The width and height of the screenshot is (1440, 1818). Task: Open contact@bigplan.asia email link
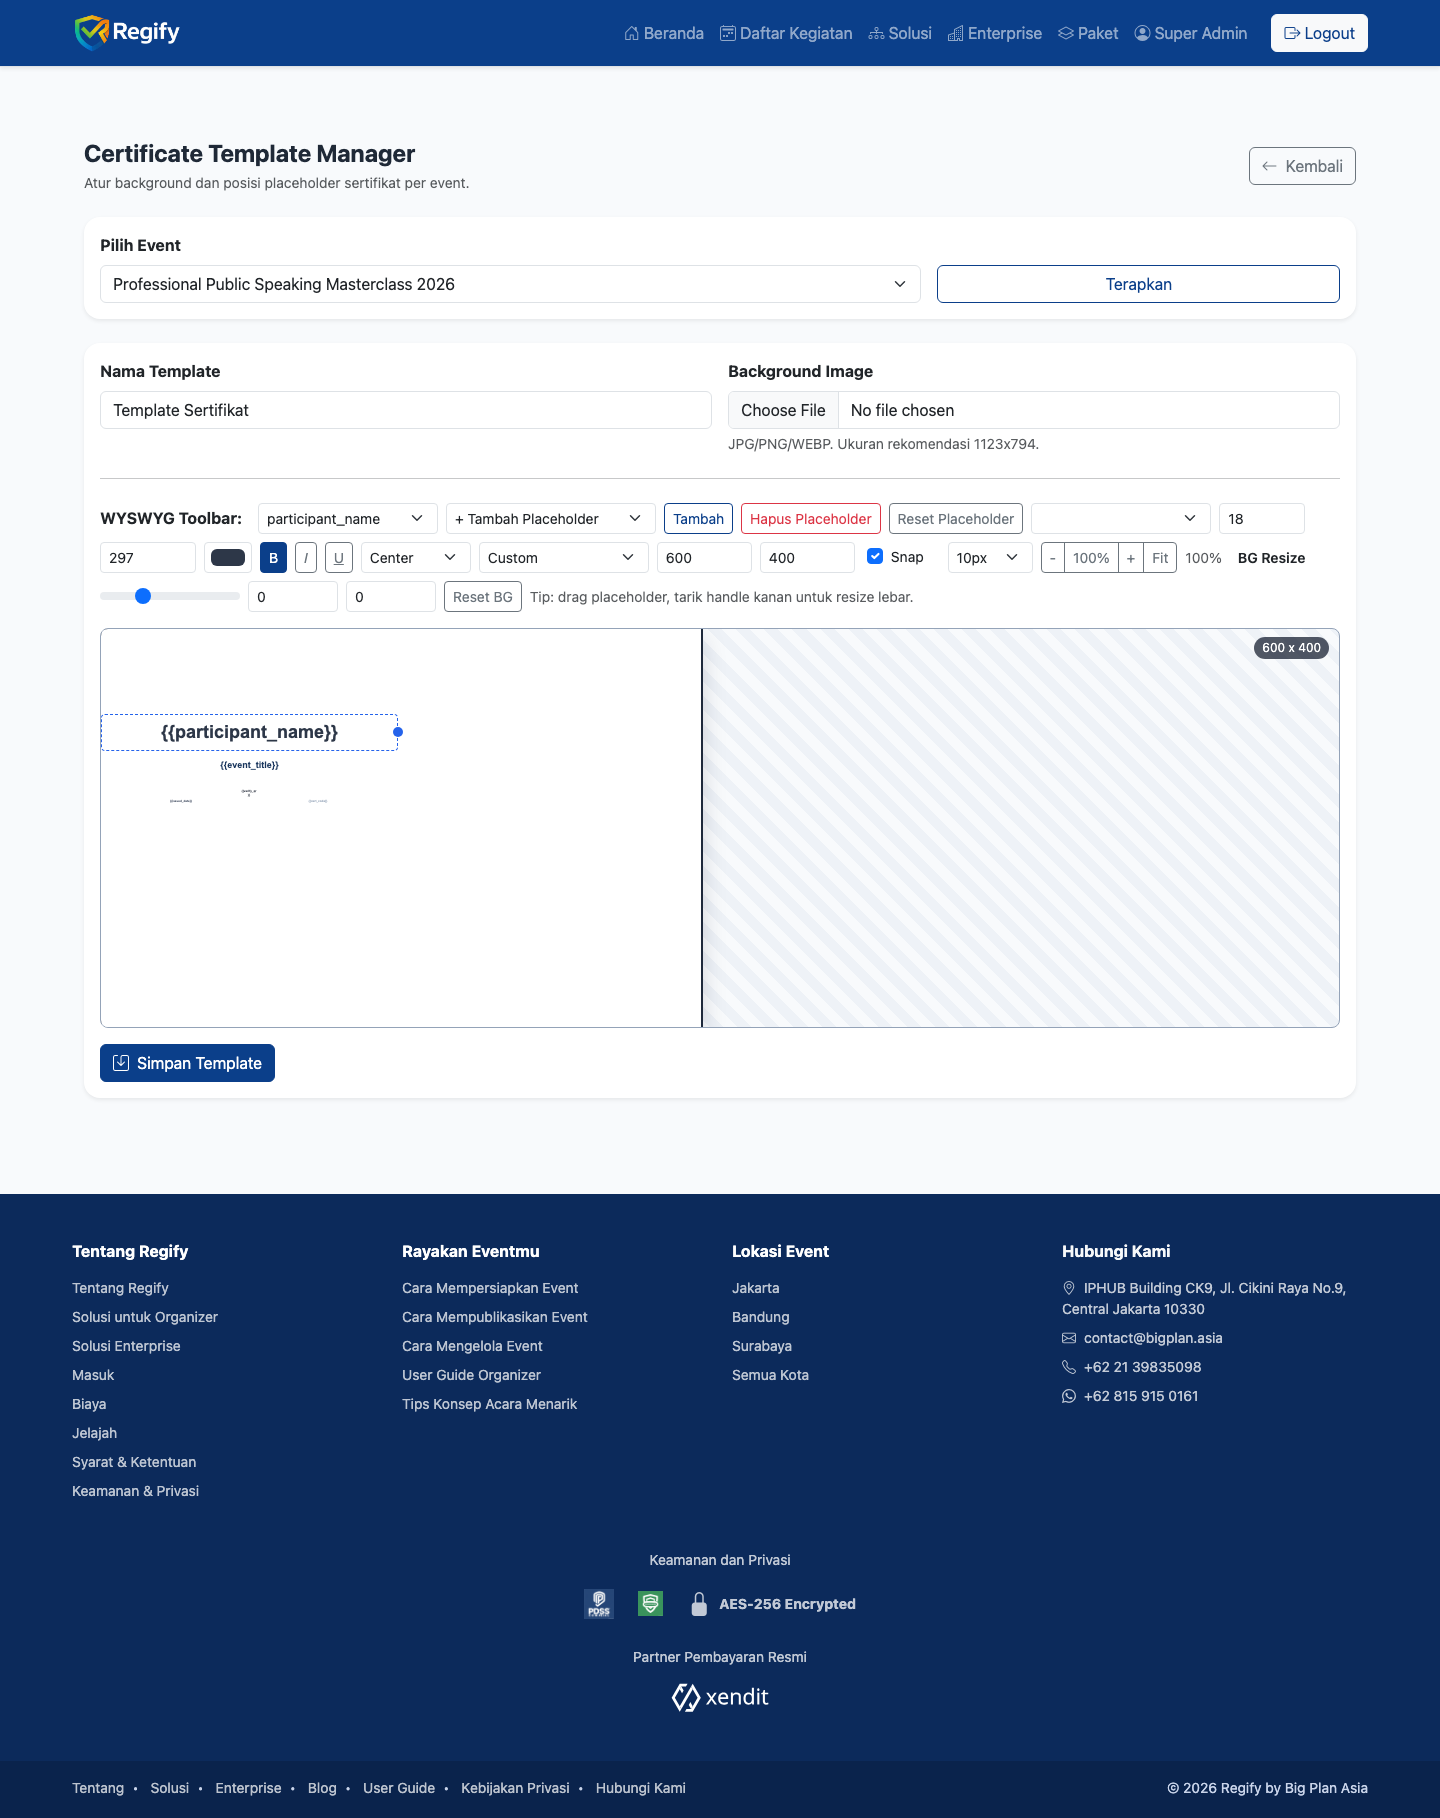click(x=1153, y=1338)
